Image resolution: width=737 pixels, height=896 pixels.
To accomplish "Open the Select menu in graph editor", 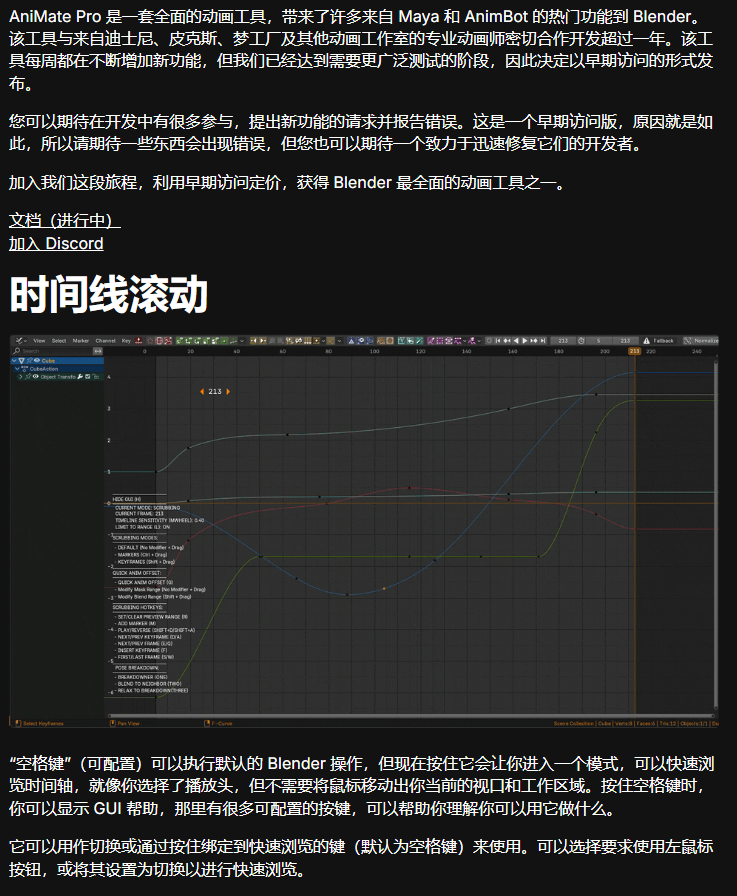I will 59,341.
